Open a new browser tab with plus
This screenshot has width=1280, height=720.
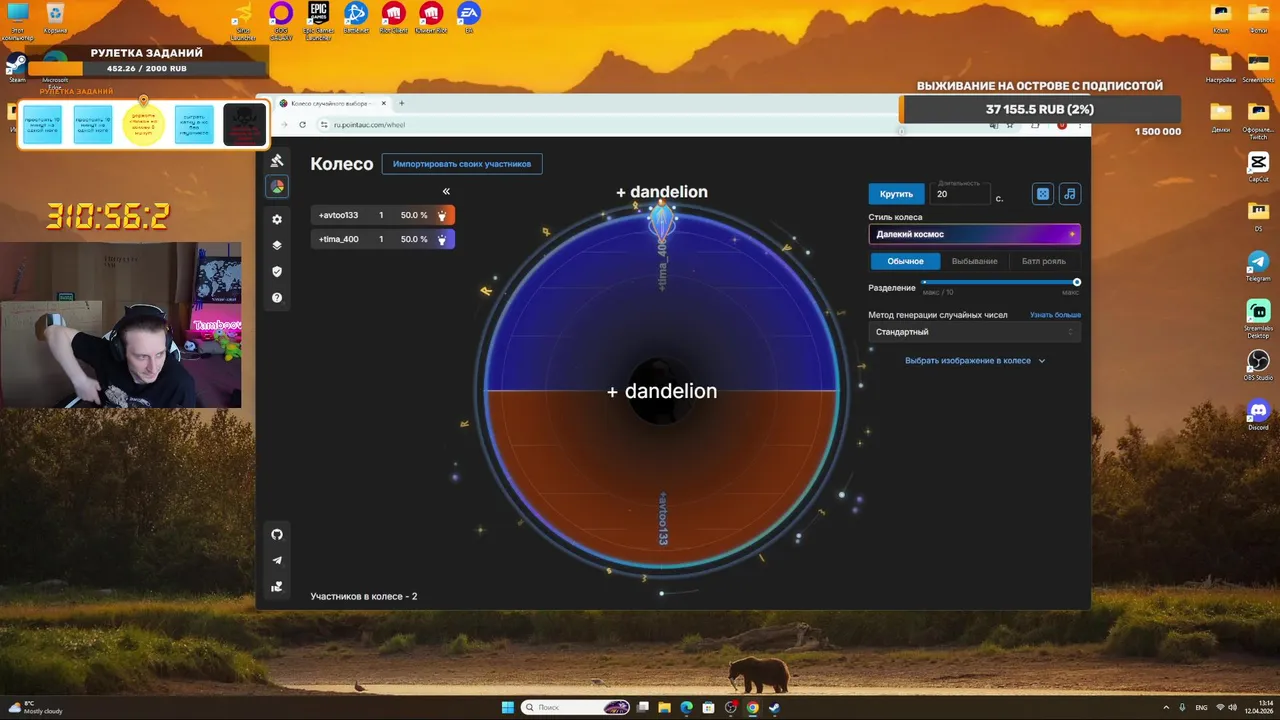pos(402,103)
